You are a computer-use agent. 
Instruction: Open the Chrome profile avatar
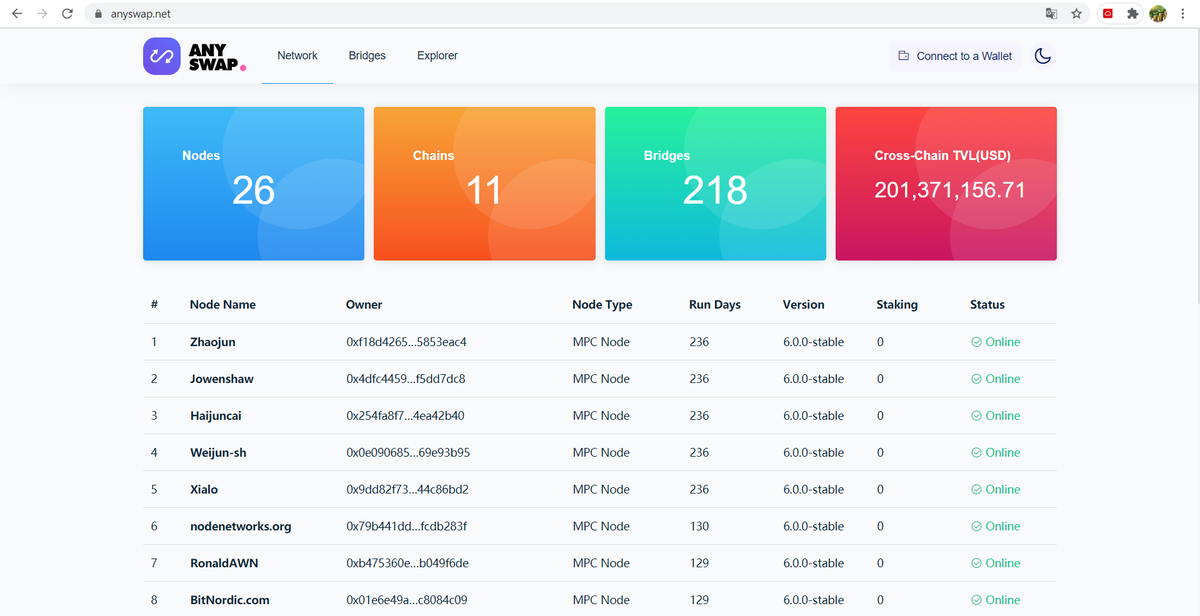[x=1158, y=14]
